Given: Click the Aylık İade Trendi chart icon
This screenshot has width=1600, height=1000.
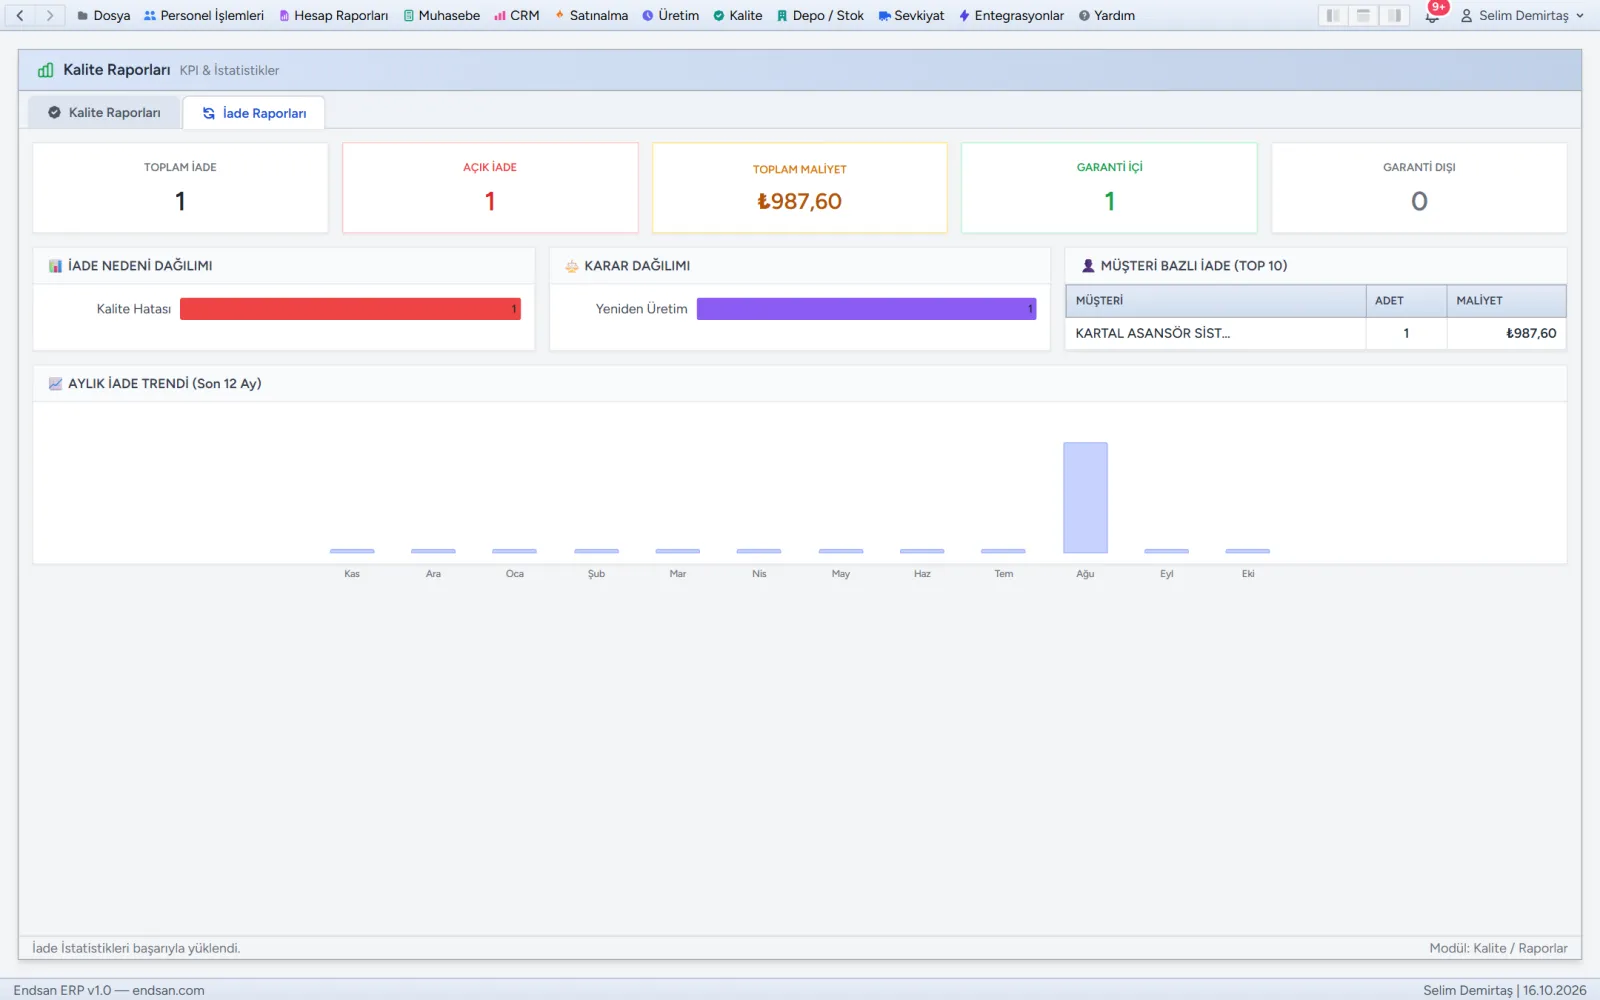Looking at the screenshot, I should pos(55,384).
